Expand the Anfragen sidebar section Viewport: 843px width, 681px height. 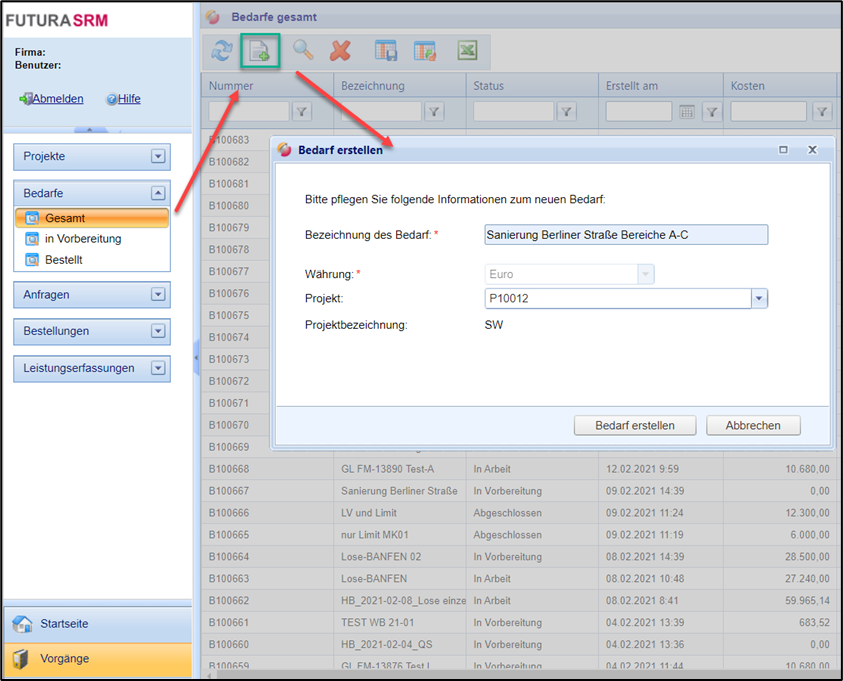pyautogui.click(x=157, y=295)
